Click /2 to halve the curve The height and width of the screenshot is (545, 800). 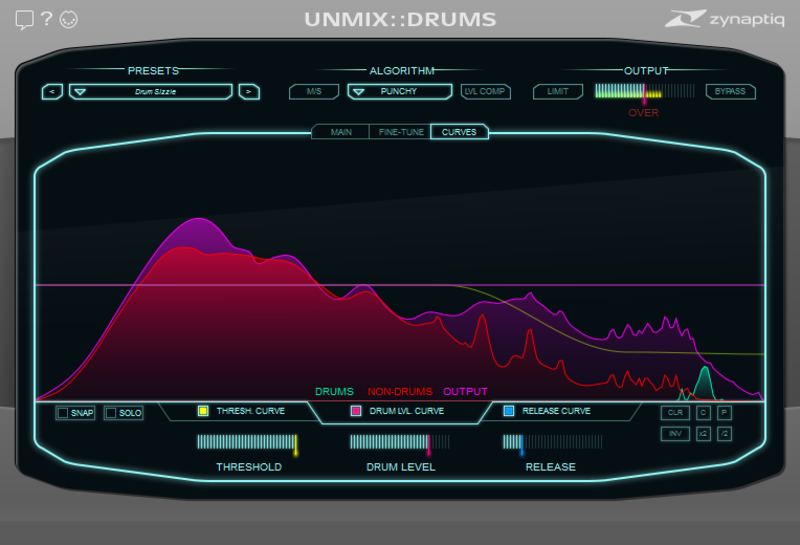pos(724,434)
